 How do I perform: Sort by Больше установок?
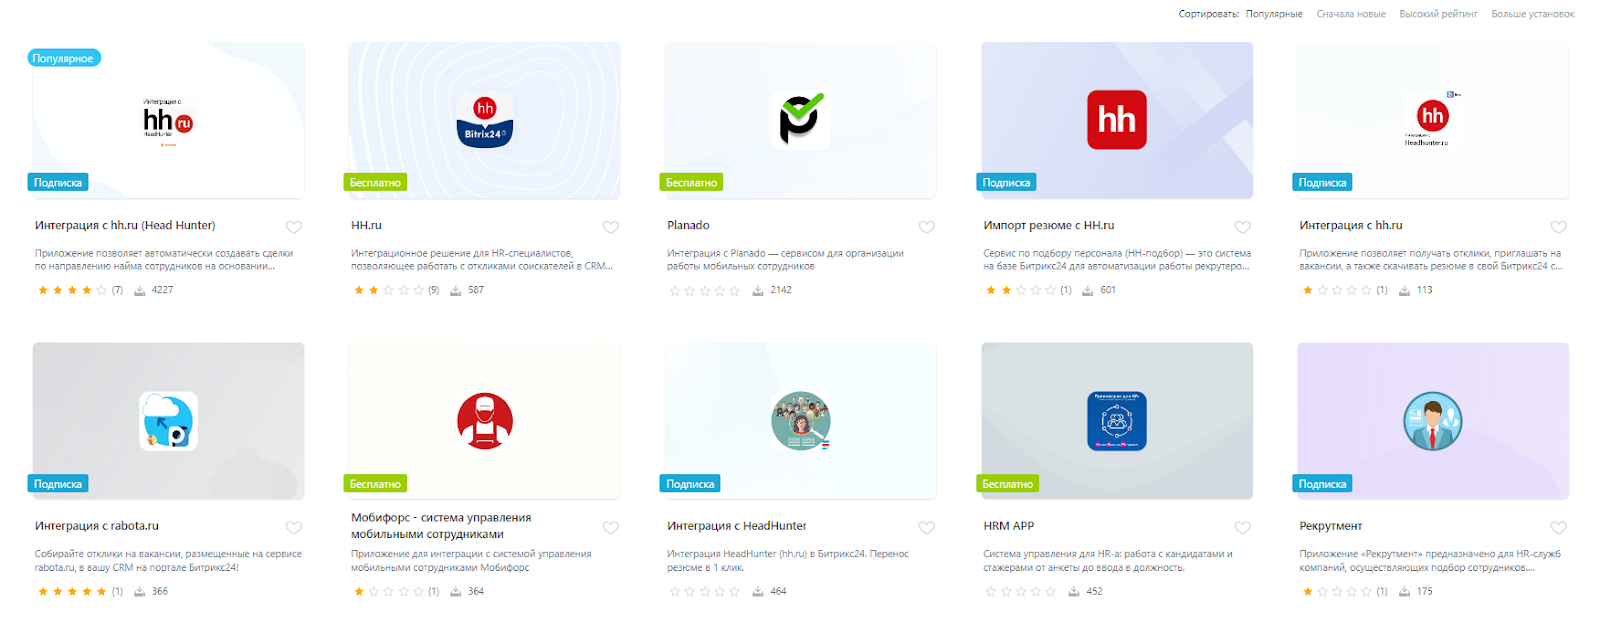(1533, 14)
